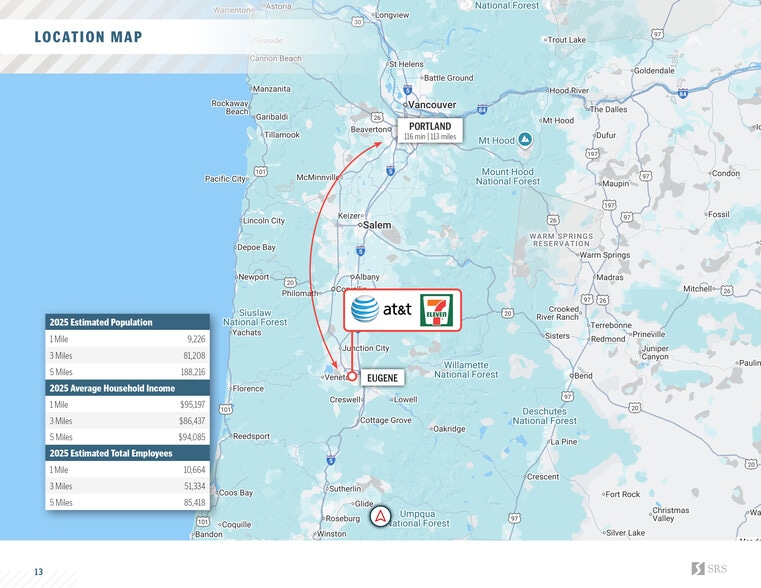
Task: Select the Umpqua National Forest marker icon
Action: [380, 516]
